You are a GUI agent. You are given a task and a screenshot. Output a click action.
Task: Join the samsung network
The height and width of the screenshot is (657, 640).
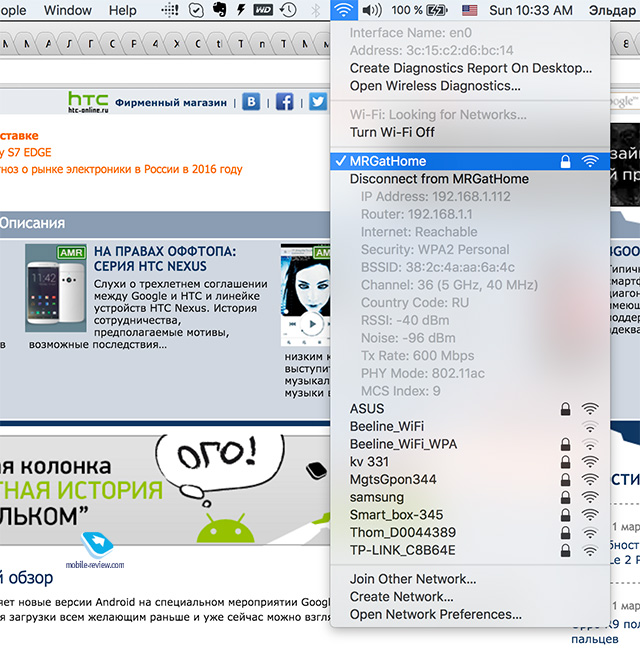click(x=470, y=497)
